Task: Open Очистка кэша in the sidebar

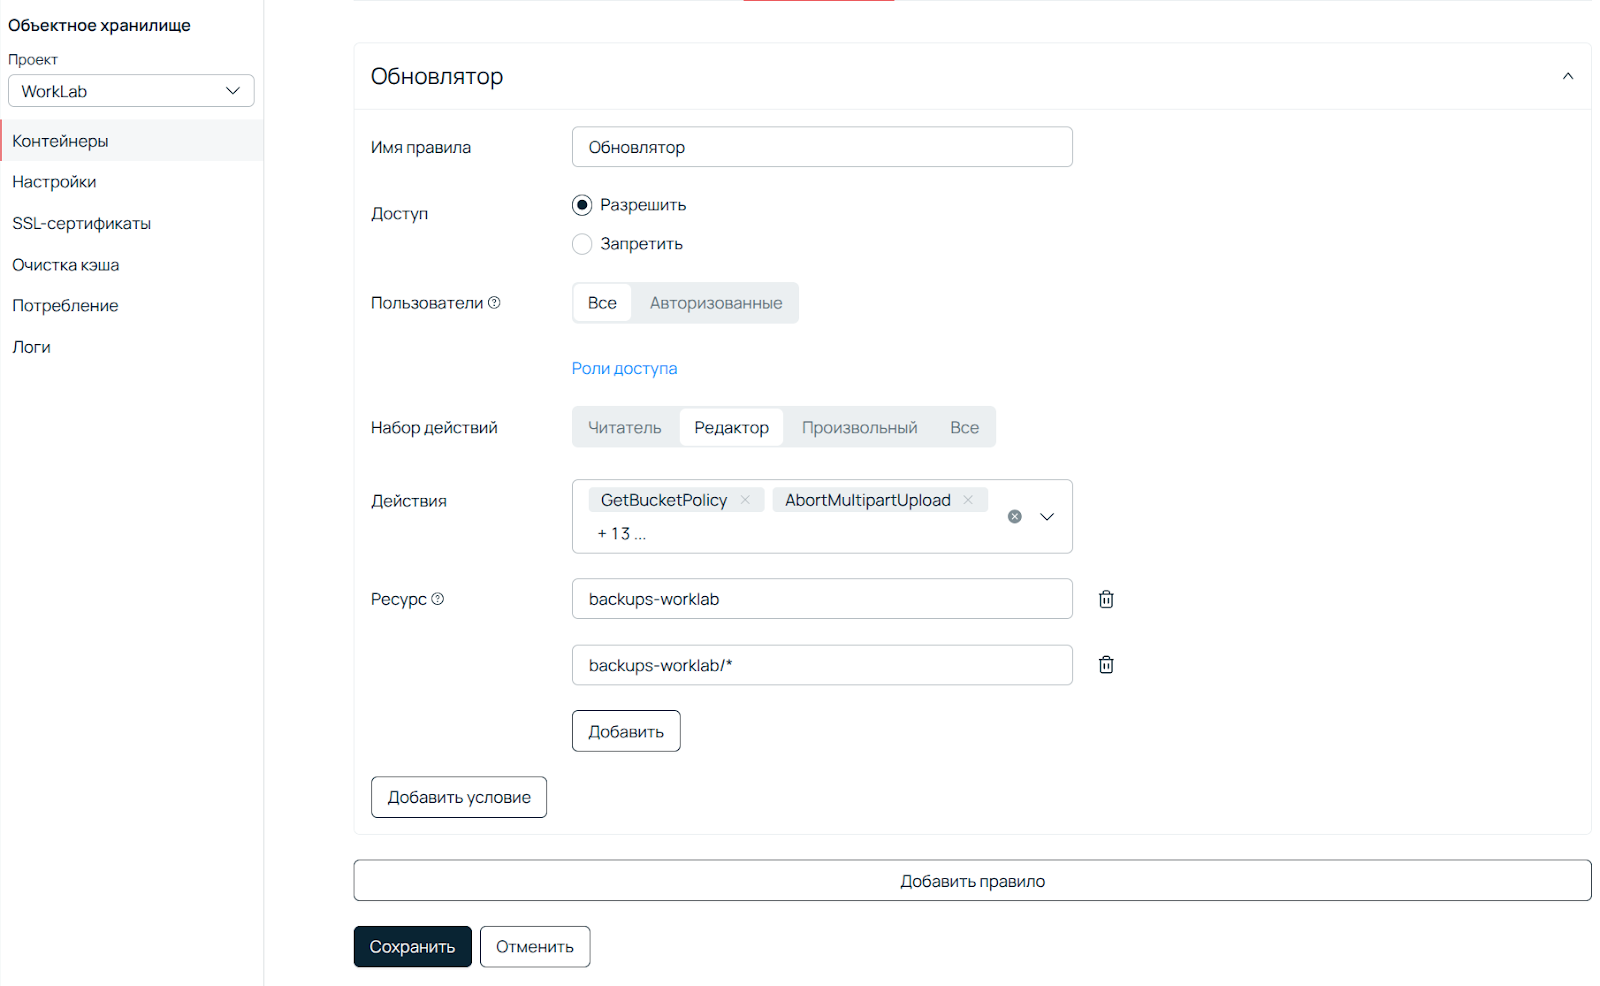Action: pos(132,265)
